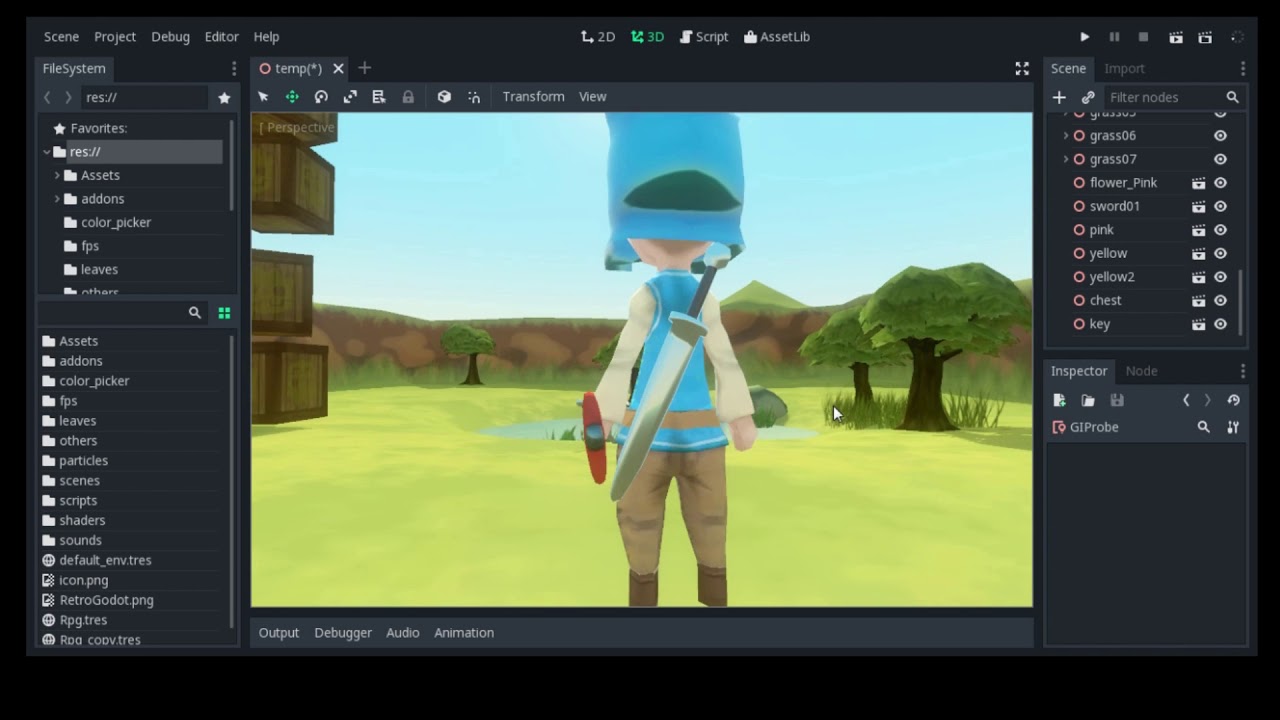Activate the Rotate Mode tool
This screenshot has width=1280, height=720.
click(321, 97)
